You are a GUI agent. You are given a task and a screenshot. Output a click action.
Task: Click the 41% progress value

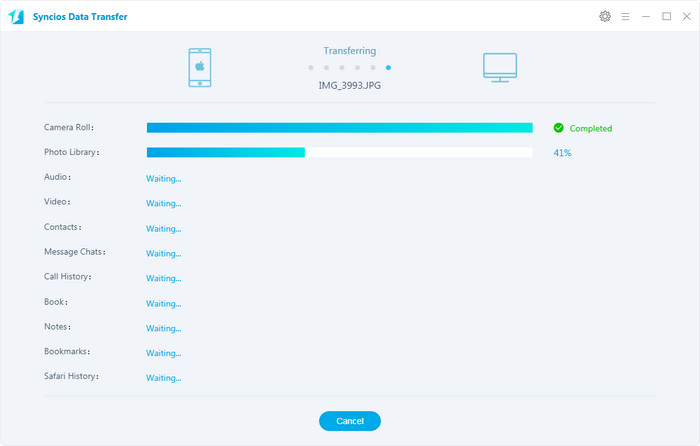point(562,153)
